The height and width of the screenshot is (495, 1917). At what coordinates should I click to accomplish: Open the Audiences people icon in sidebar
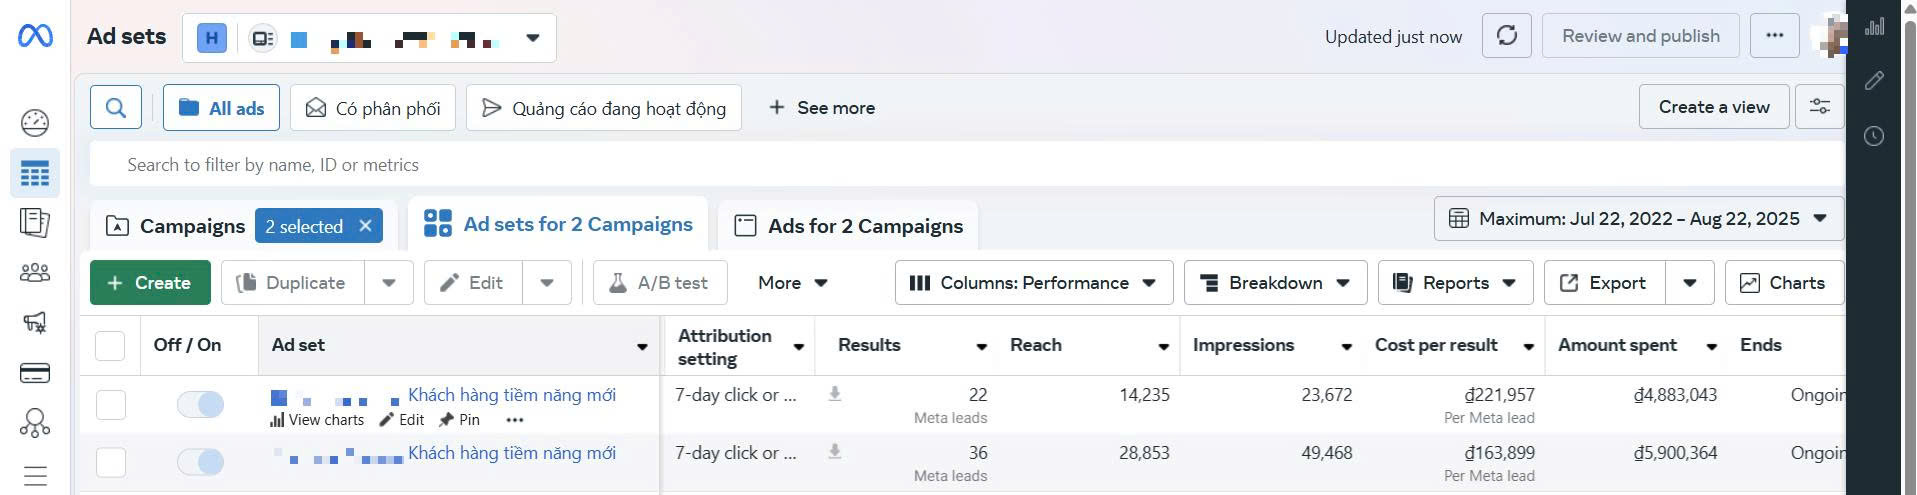coord(35,272)
